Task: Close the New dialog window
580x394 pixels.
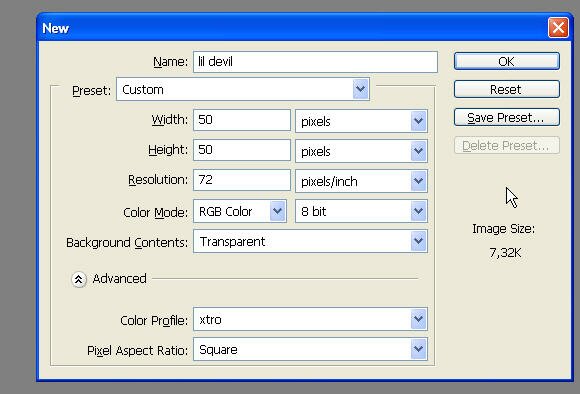Action: 558,28
